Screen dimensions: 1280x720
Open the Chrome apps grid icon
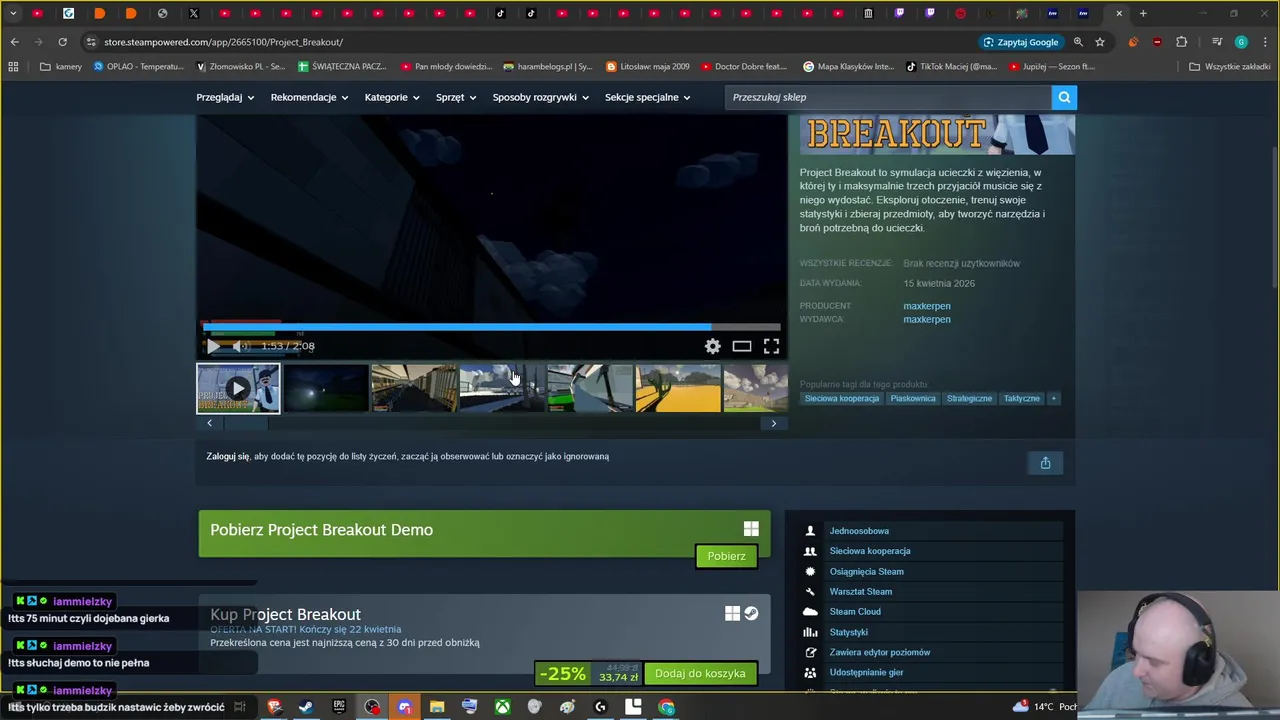pos(13,66)
